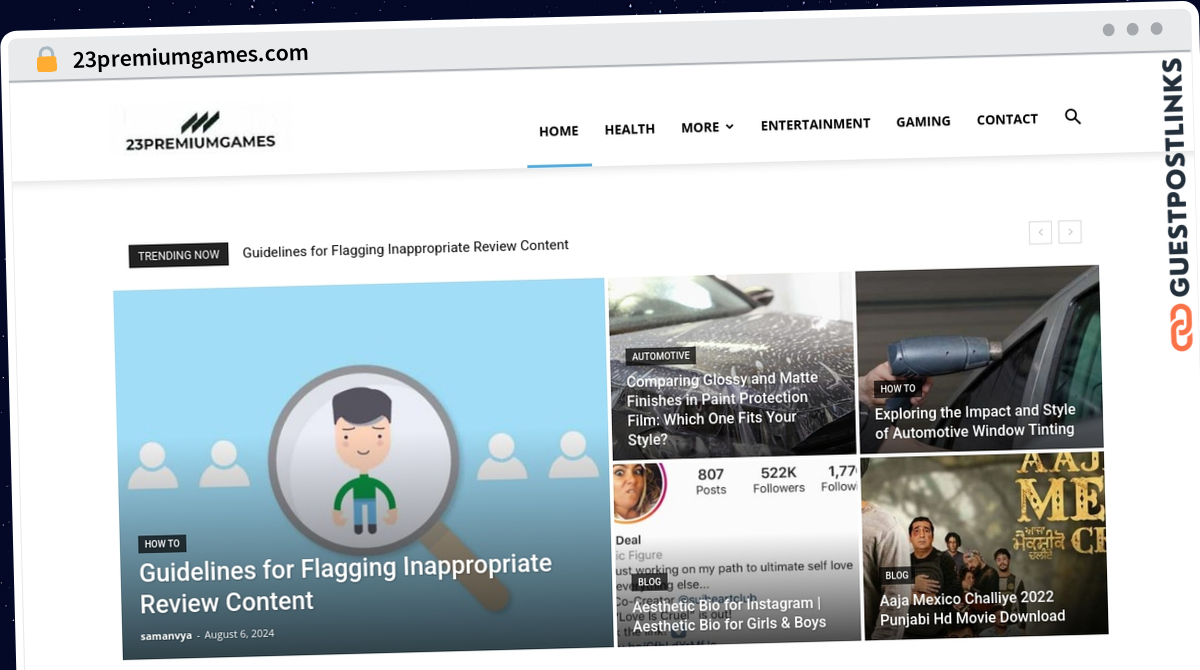This screenshot has width=1200, height=670.
Task: Click the August 6, 2024 post date
Action: coord(239,634)
